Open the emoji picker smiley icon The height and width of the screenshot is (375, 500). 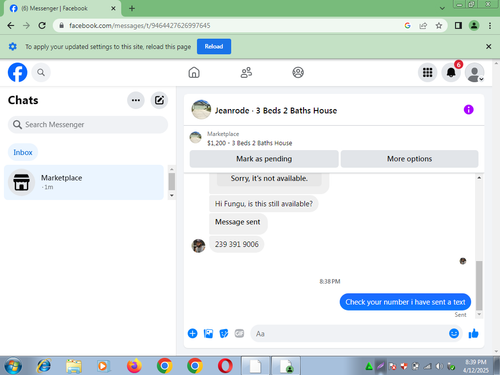[454, 333]
